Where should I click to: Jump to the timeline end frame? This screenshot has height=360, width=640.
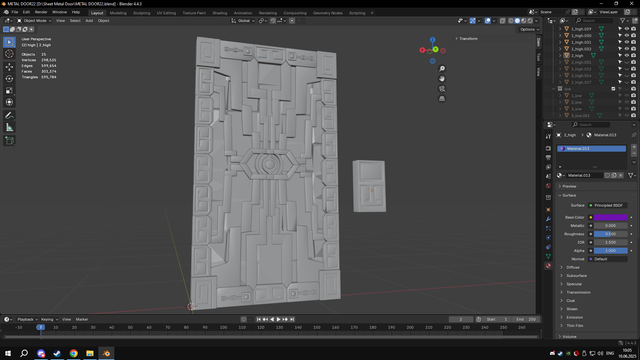pyautogui.click(x=292, y=320)
